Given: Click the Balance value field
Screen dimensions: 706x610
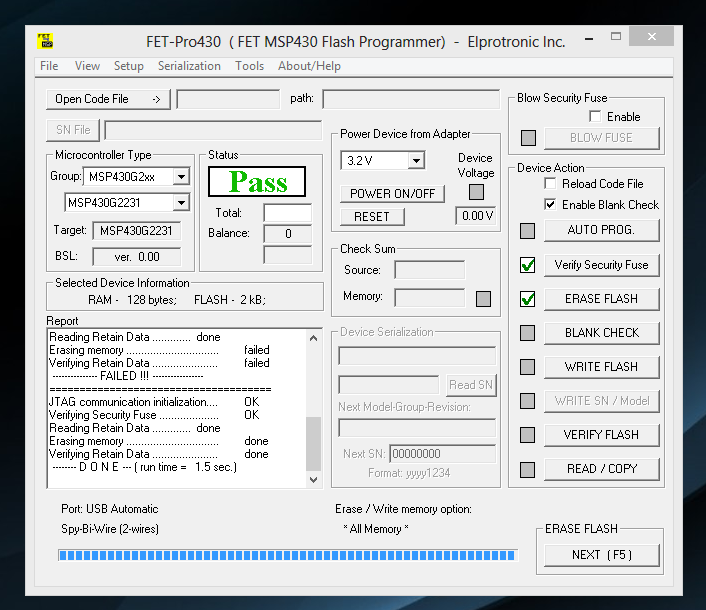Looking at the screenshot, I should click(288, 234).
